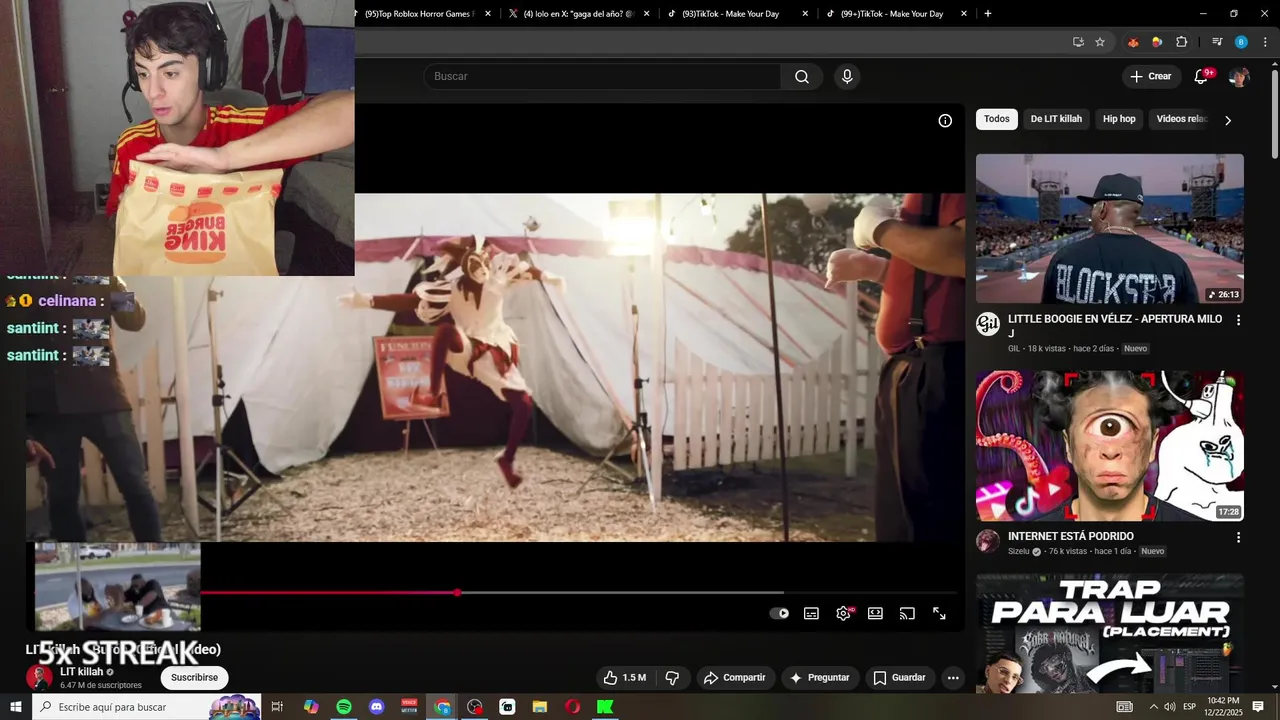Image resolution: width=1280 pixels, height=720 pixels.
Task: Open Discord from the taskbar
Action: tap(376, 707)
